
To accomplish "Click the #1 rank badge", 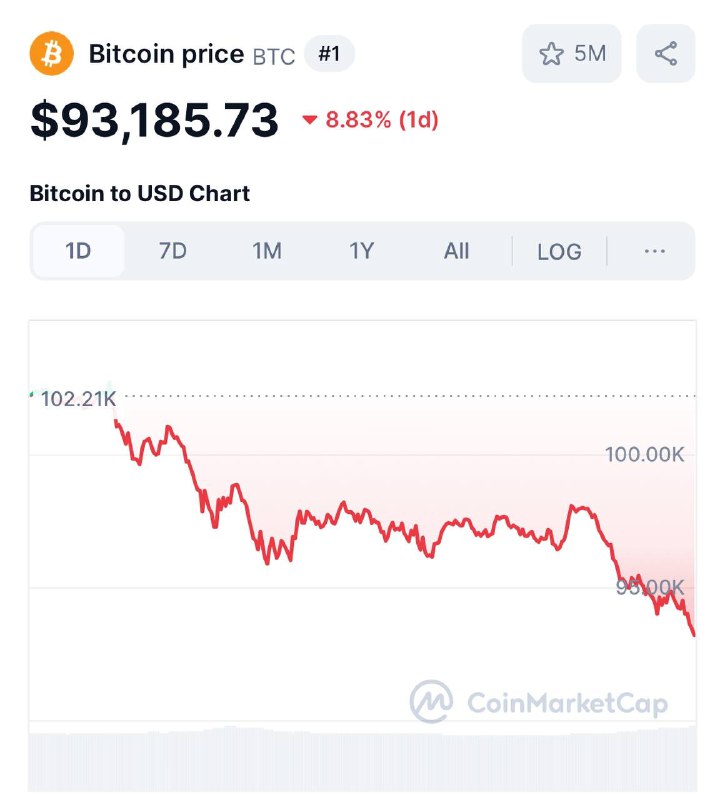I will tap(329, 54).
